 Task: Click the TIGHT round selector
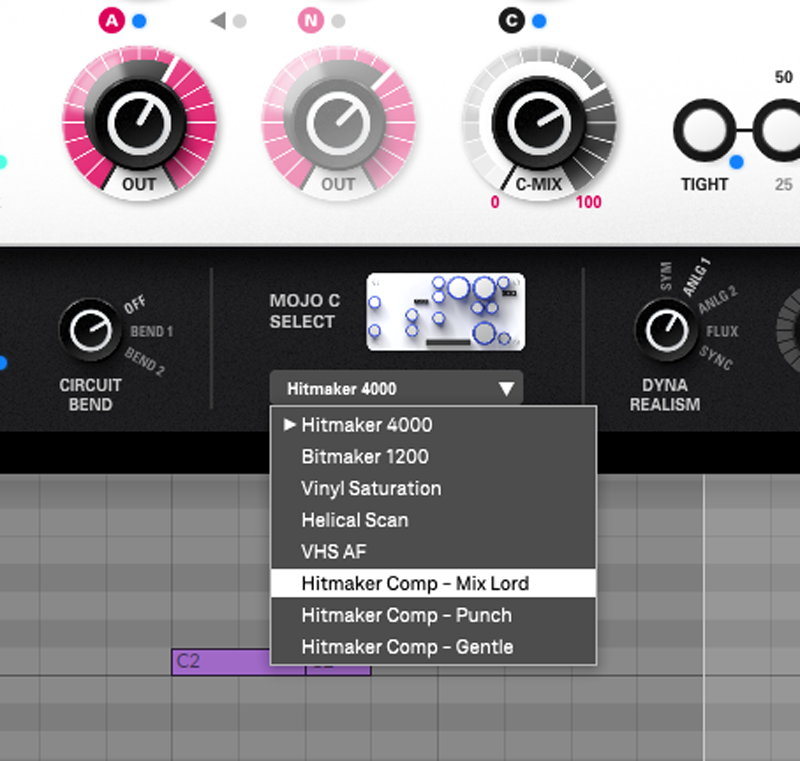[705, 131]
